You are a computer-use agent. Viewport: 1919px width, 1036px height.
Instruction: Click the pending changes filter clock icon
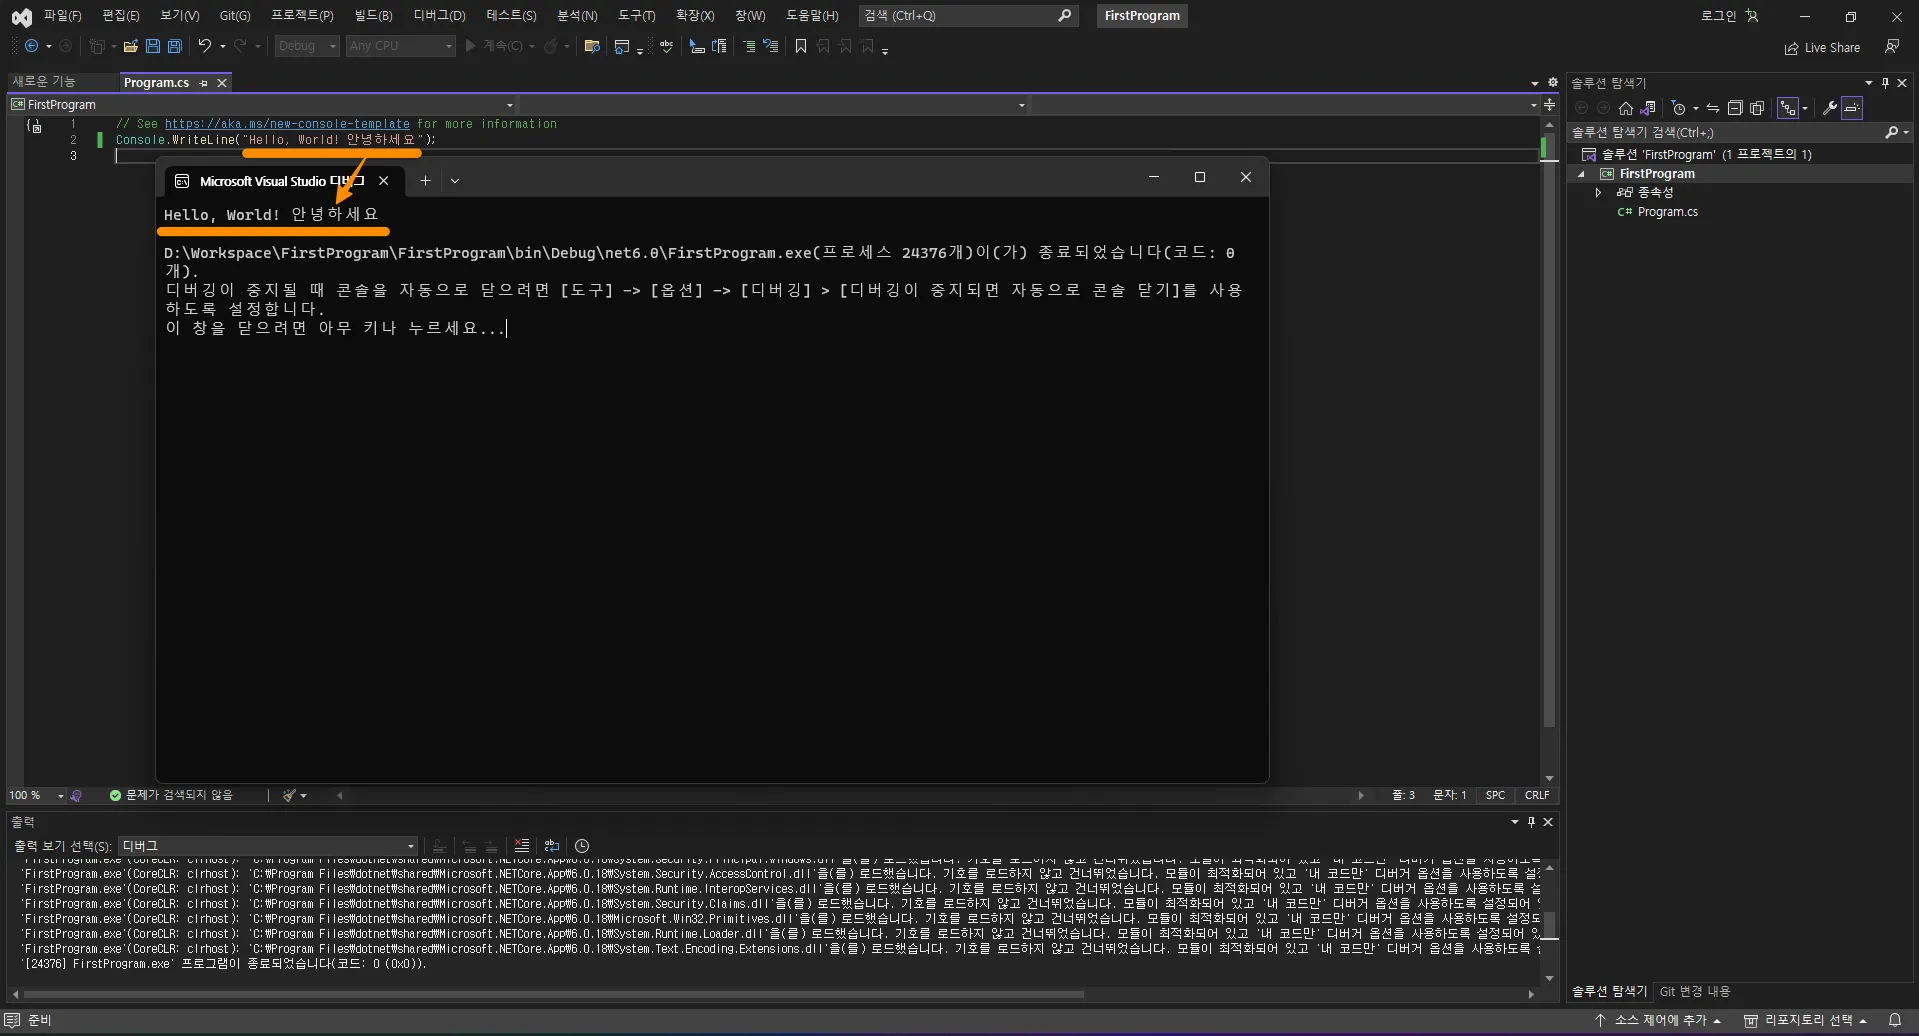point(1679,108)
